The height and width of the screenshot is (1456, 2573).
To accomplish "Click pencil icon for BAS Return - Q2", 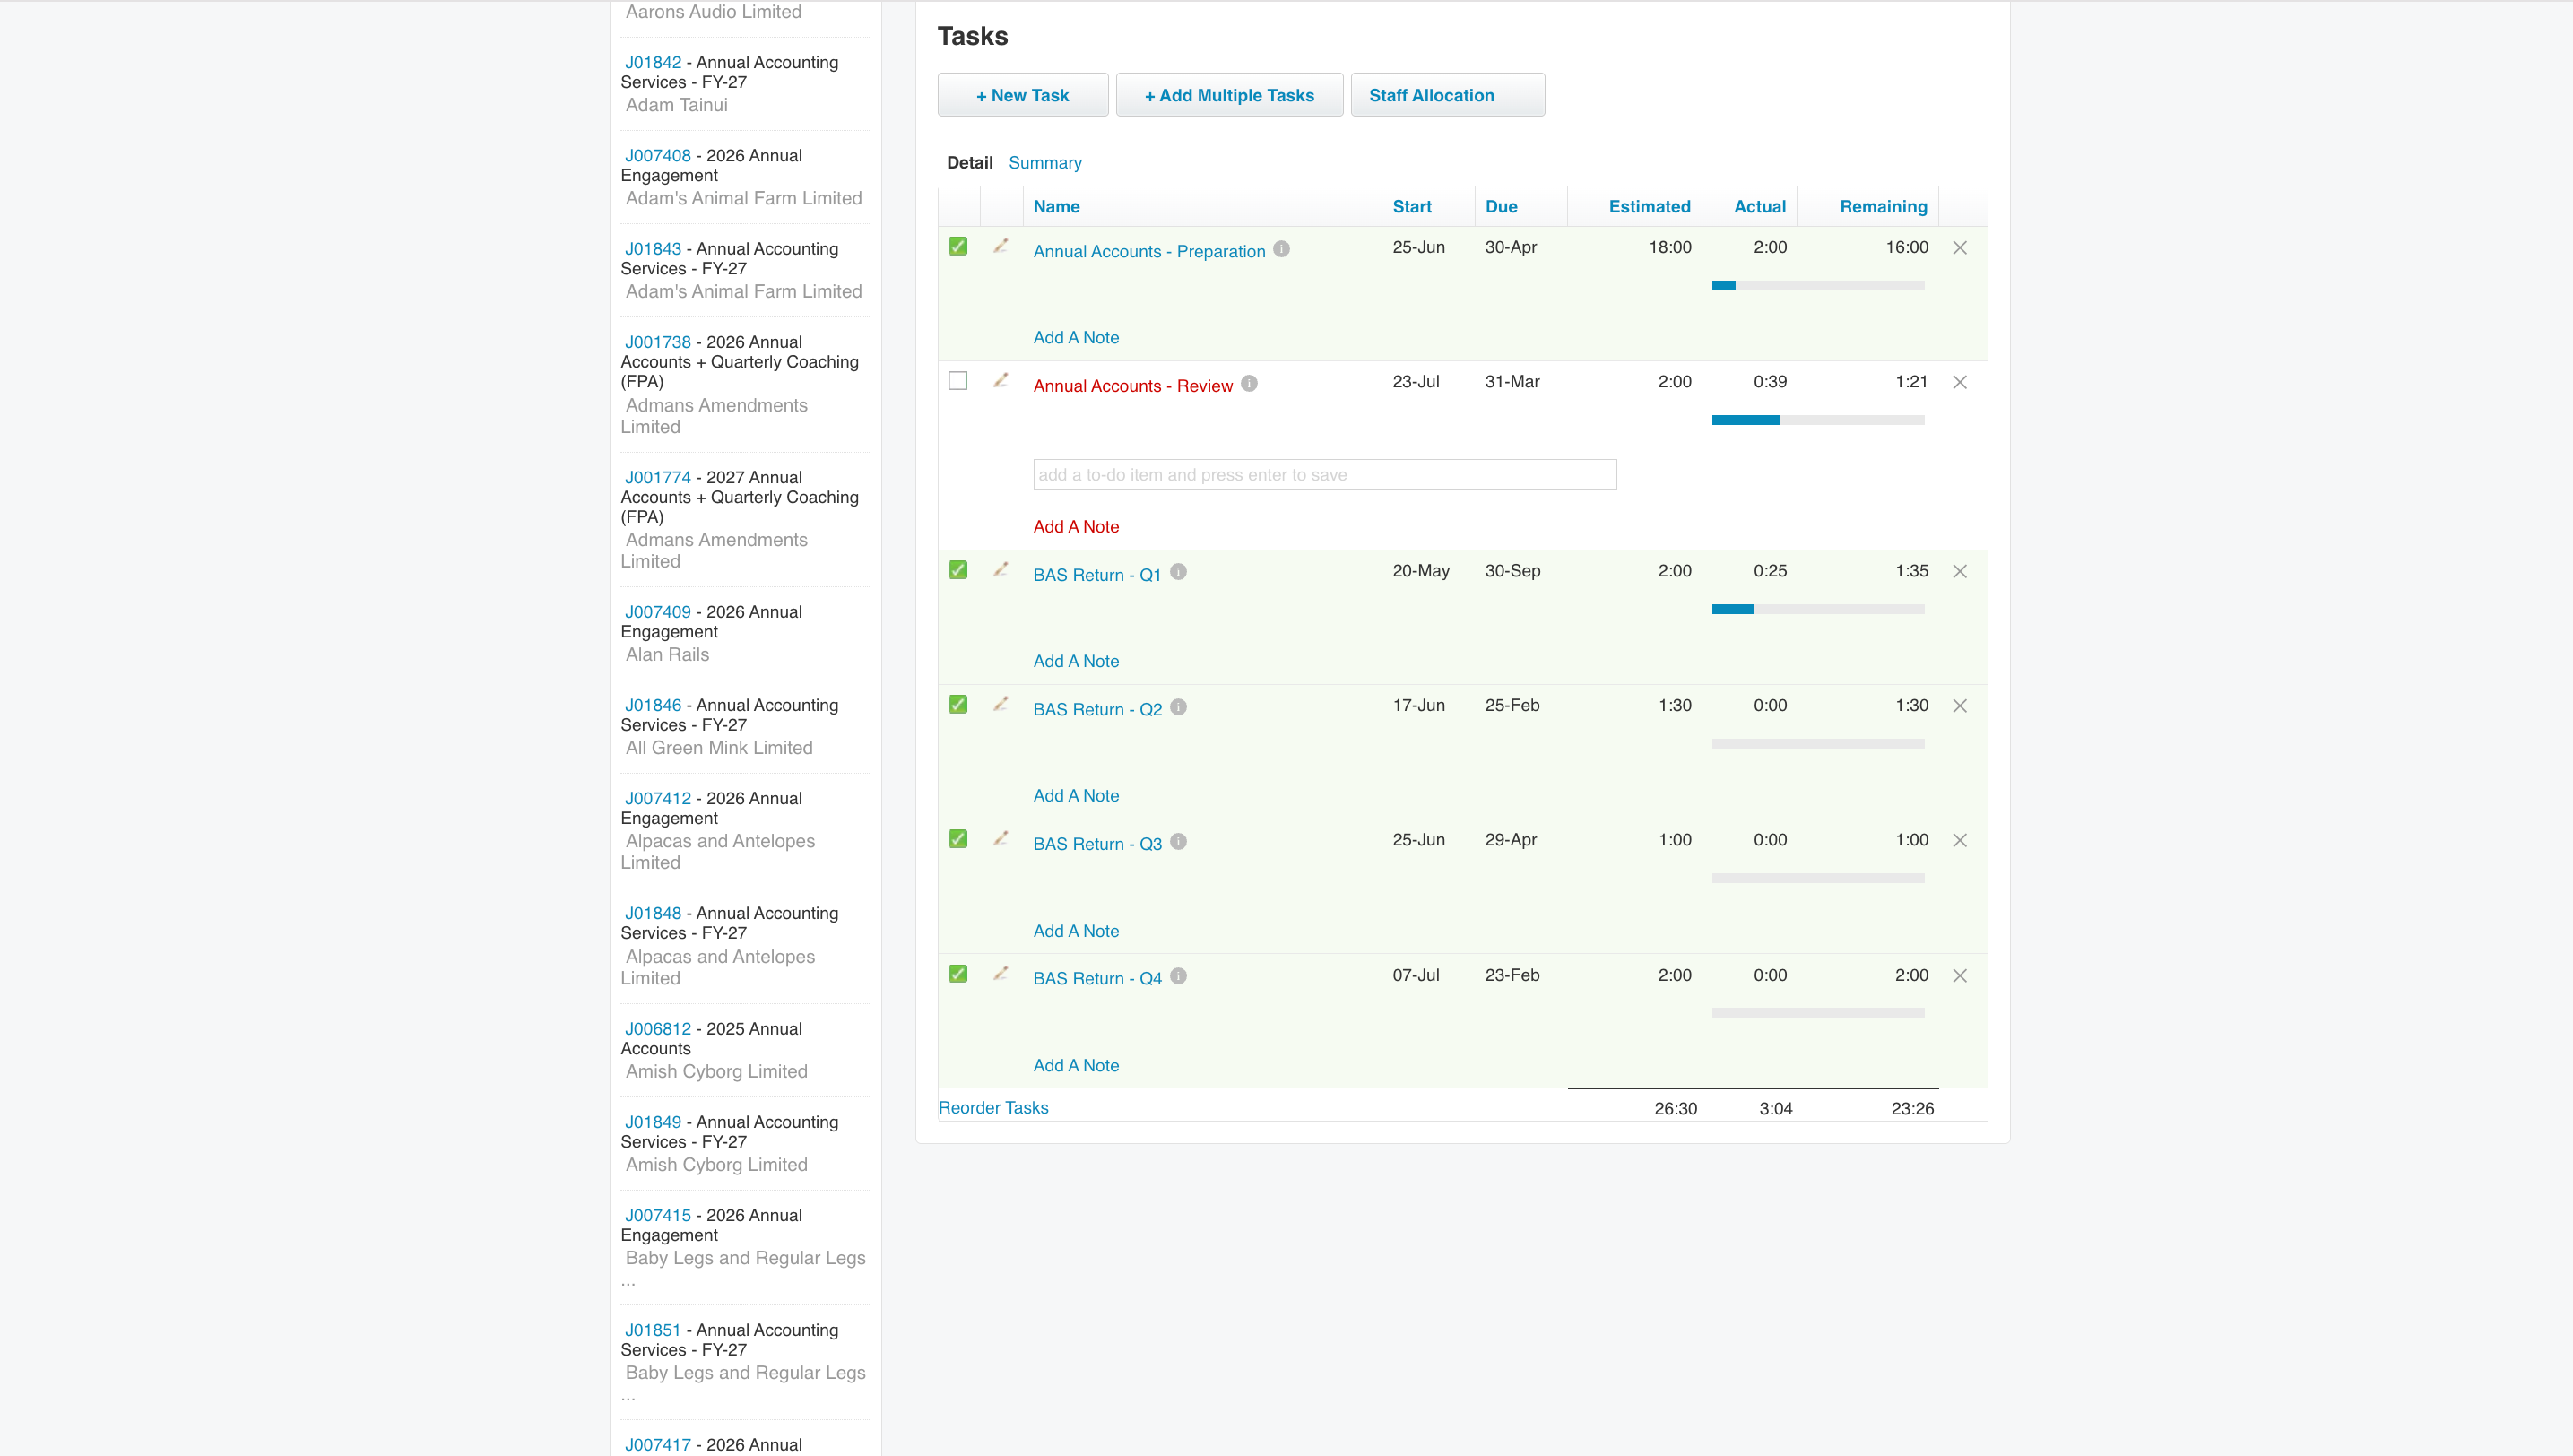I will tap(1000, 704).
